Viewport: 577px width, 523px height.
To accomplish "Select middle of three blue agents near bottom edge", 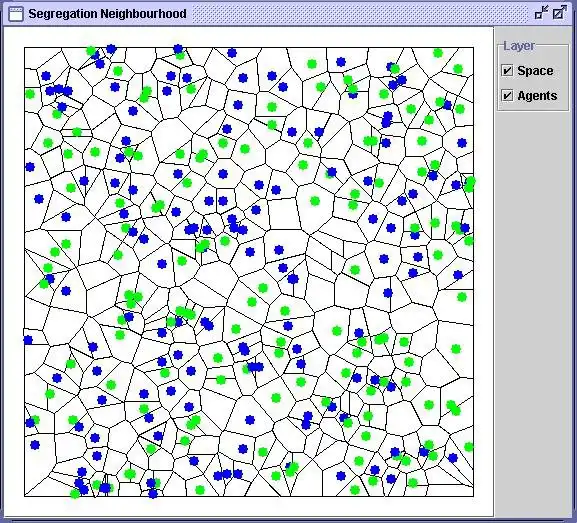I will click(x=227, y=474).
